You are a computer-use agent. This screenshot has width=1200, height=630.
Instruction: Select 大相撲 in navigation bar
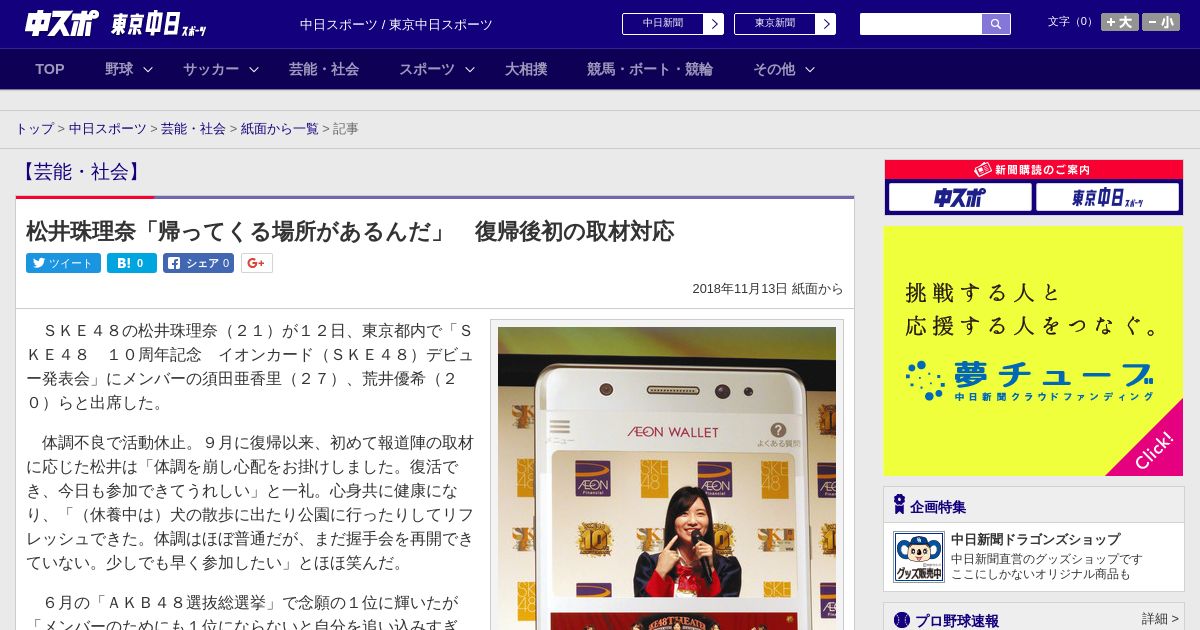pos(526,69)
